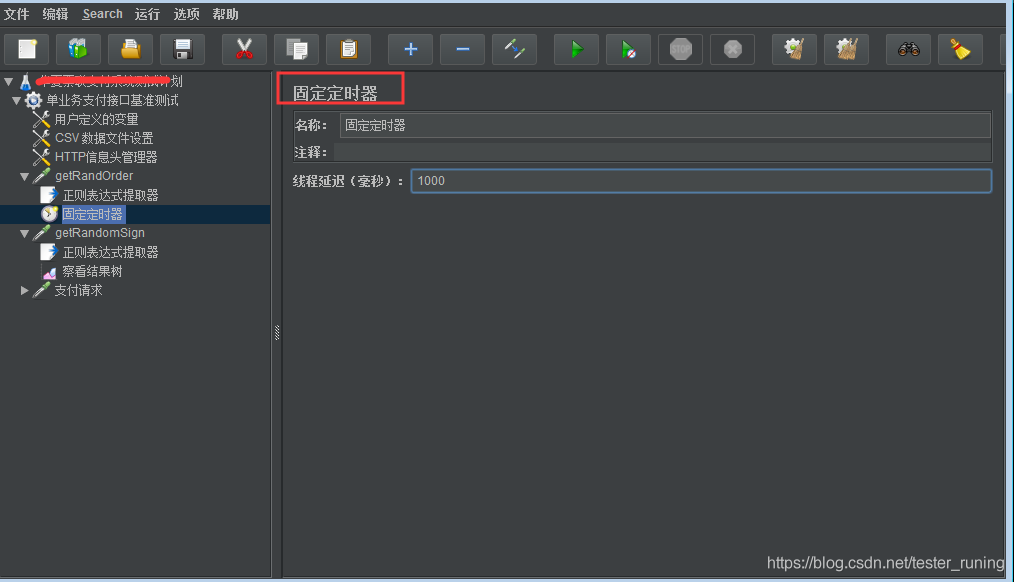Viewport: 1014px width, 582px height.
Task: Open the 运行 menu
Action: (x=147, y=14)
